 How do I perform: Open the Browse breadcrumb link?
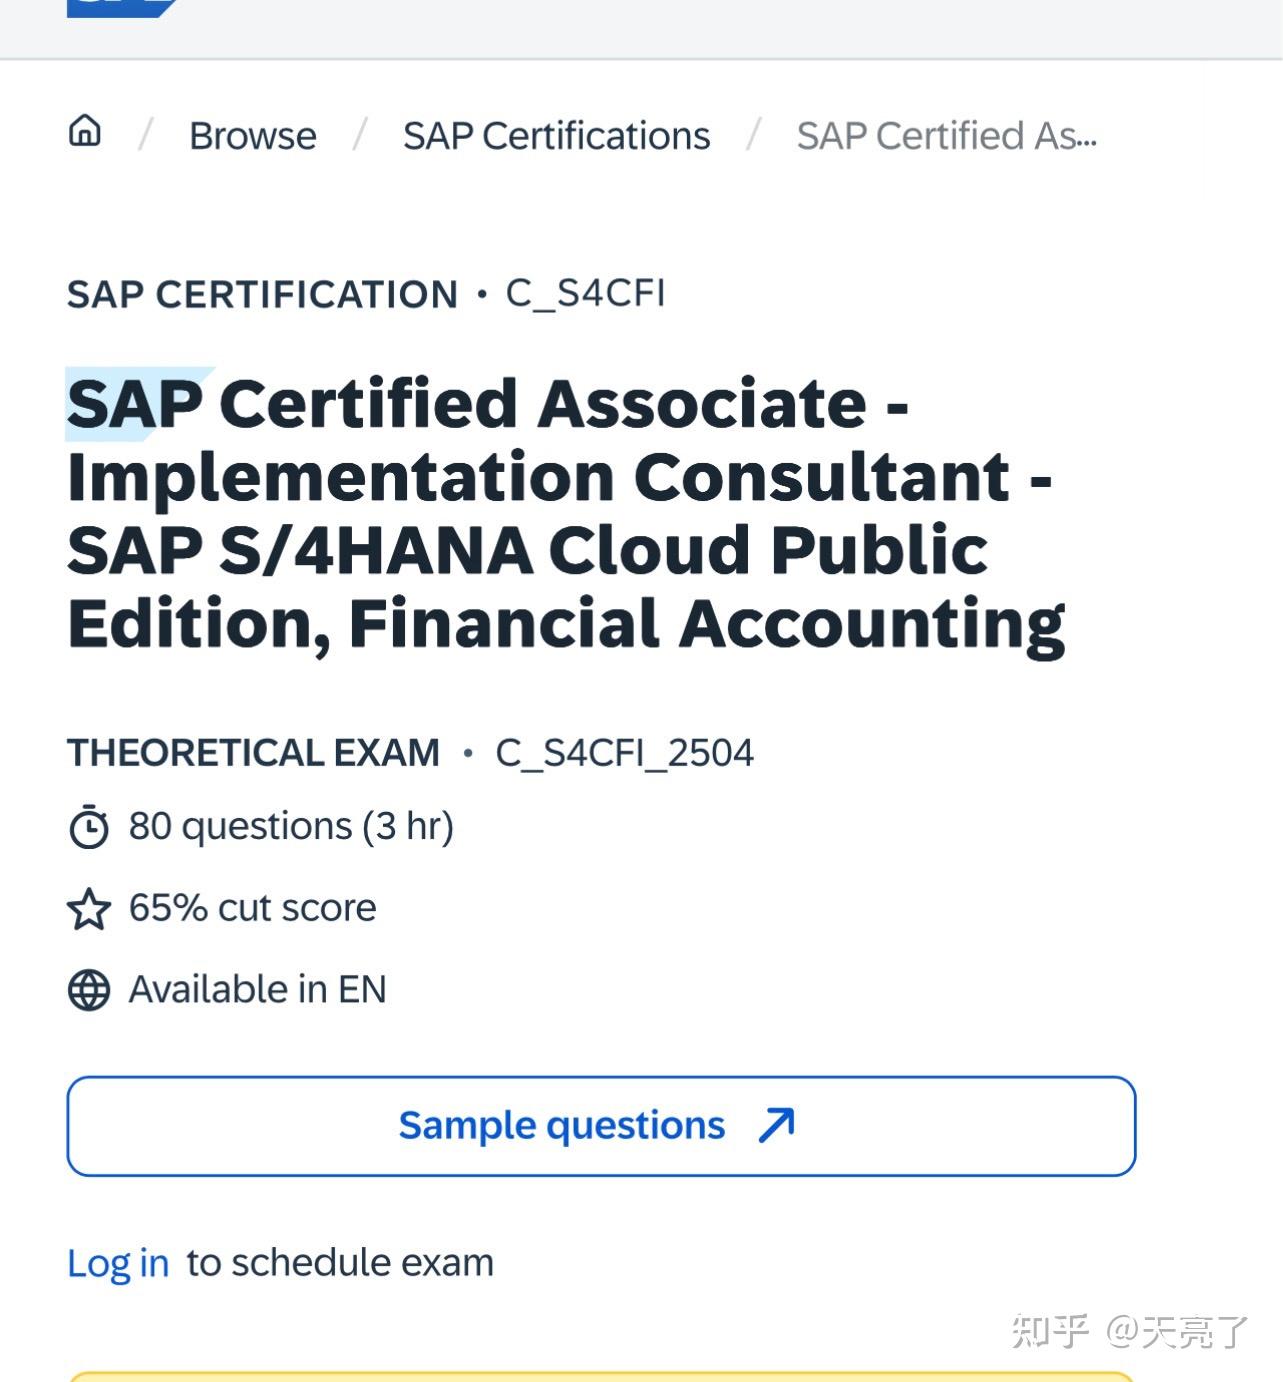[x=253, y=136]
